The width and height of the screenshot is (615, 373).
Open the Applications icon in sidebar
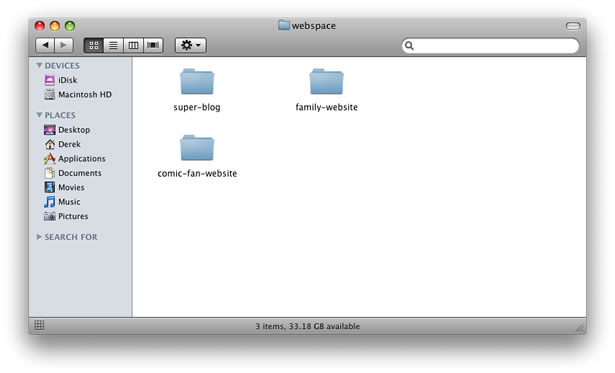[49, 158]
